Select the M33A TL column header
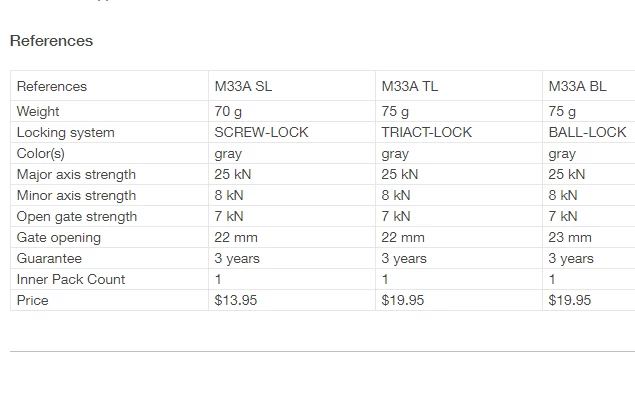This screenshot has width=635, height=404. tap(410, 86)
